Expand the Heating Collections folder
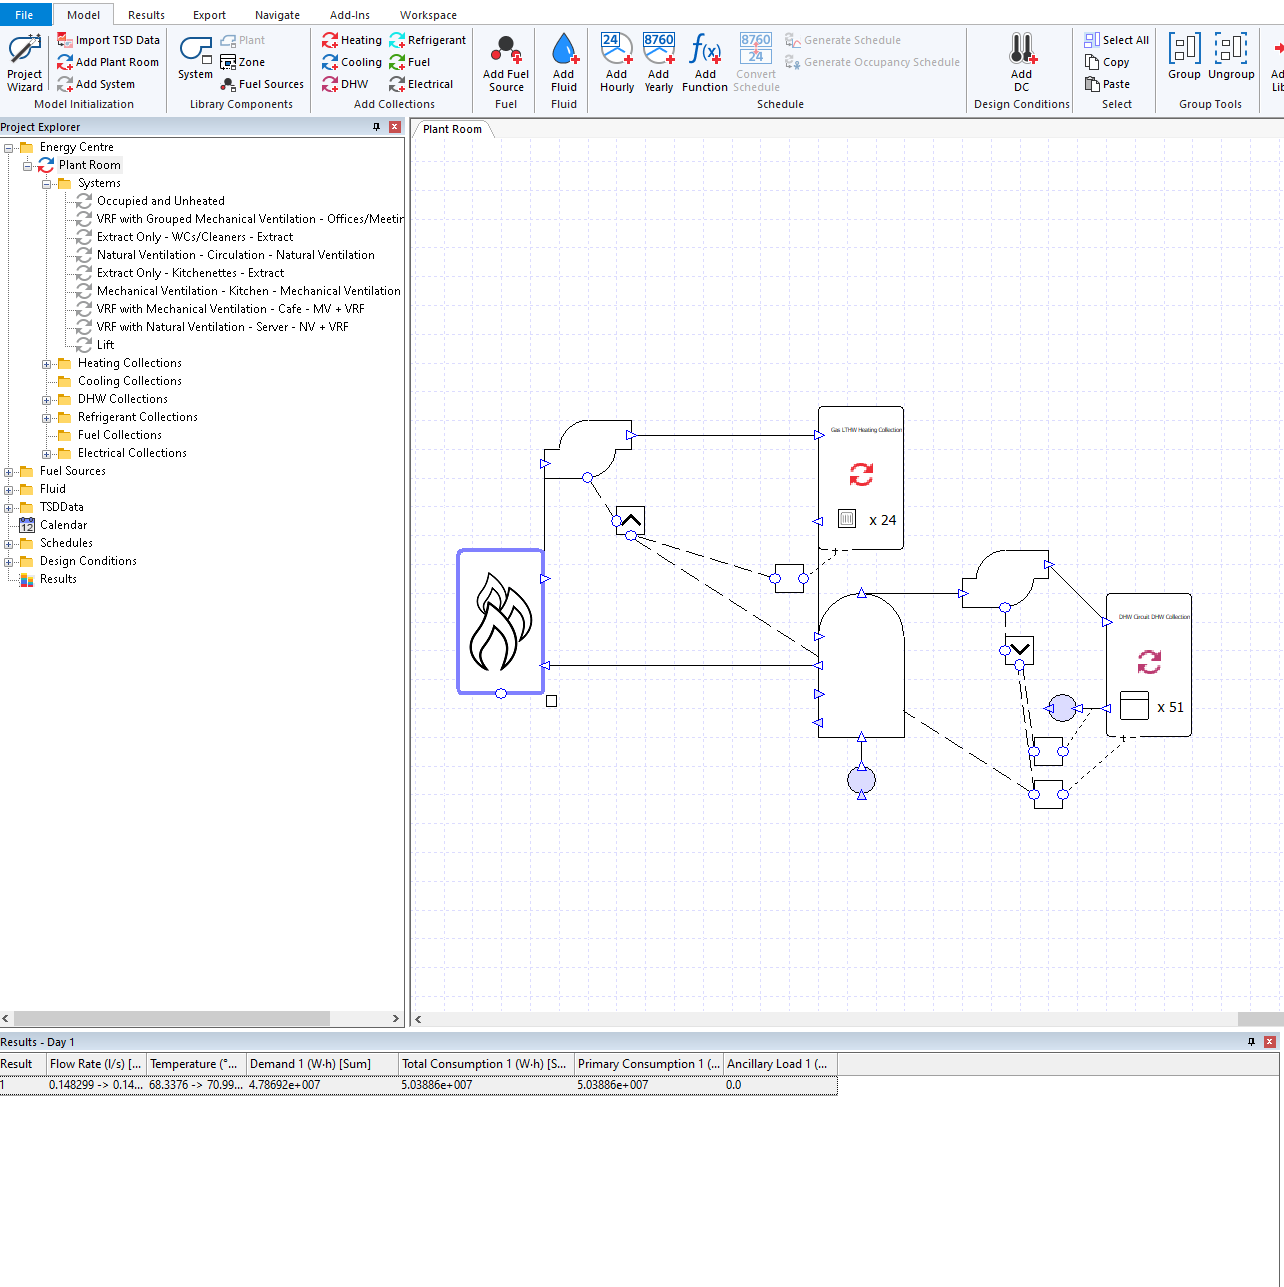Viewport: 1284px width, 1287px height. [x=47, y=364]
